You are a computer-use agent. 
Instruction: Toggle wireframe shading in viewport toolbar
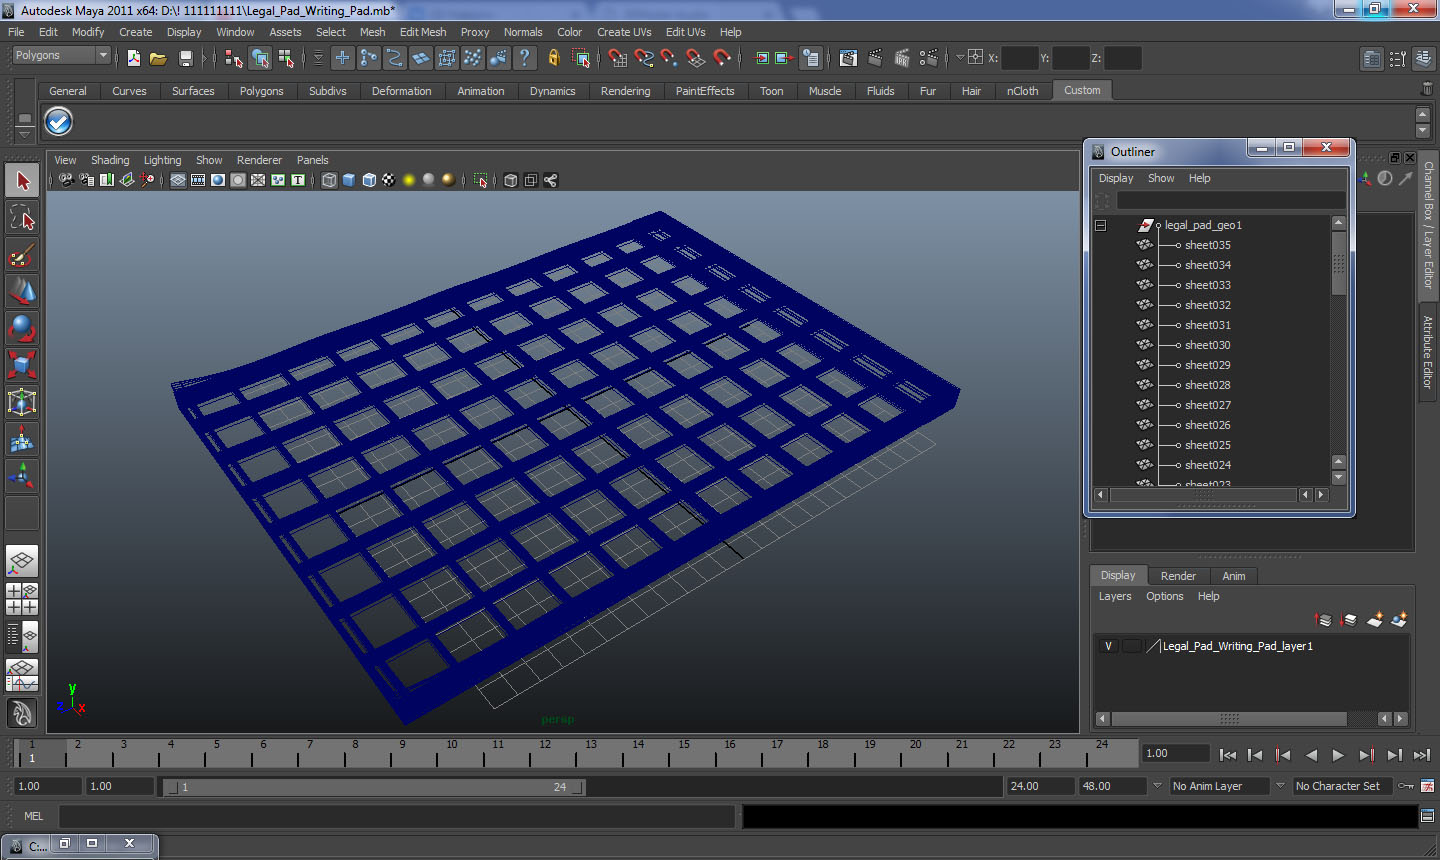(x=329, y=180)
